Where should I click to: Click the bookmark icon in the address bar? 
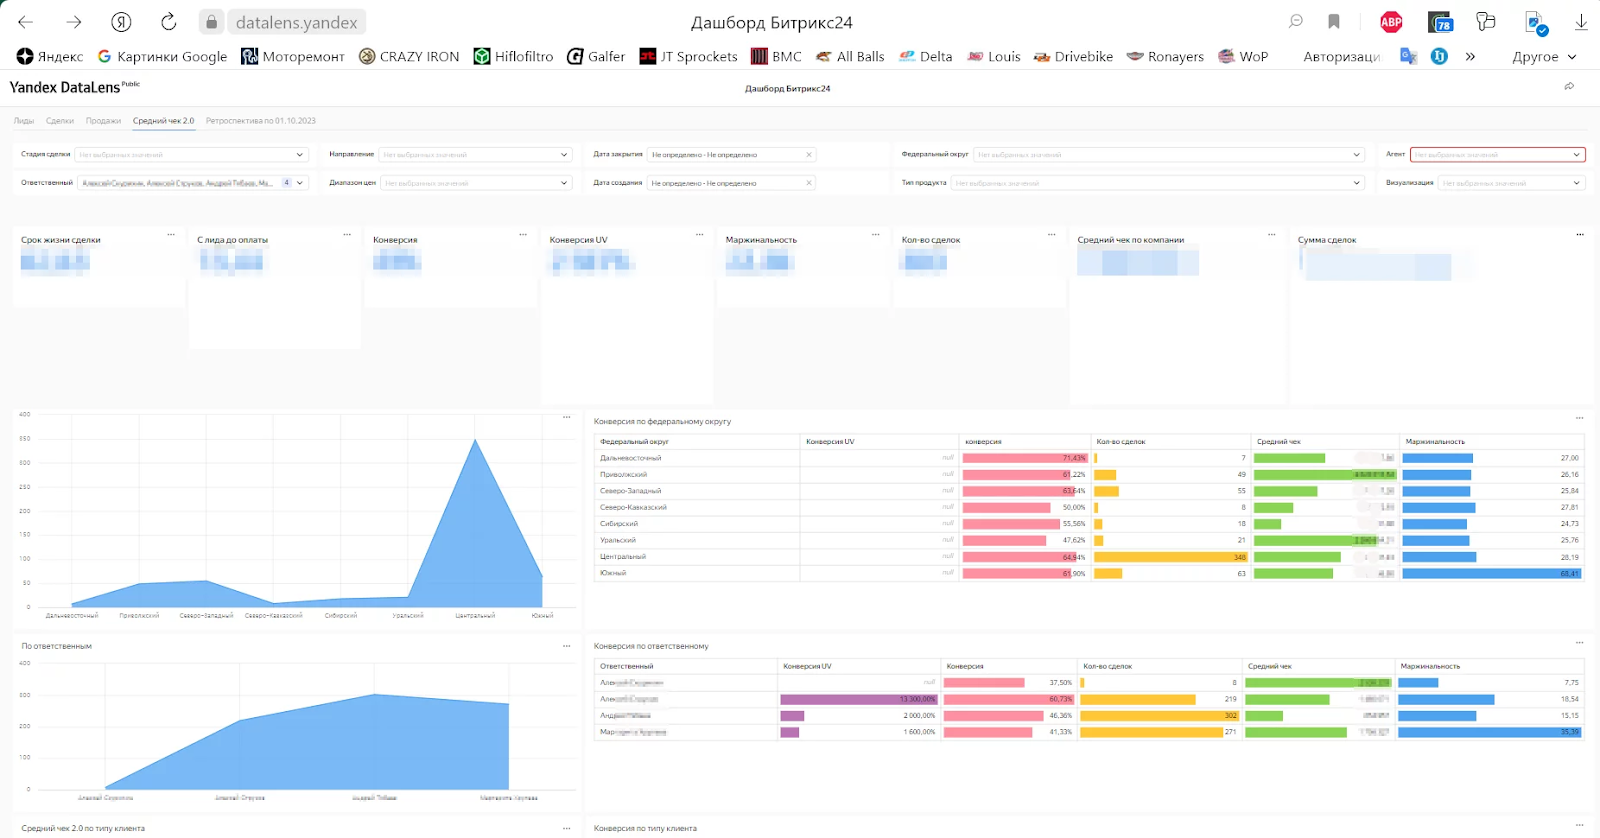click(1334, 22)
